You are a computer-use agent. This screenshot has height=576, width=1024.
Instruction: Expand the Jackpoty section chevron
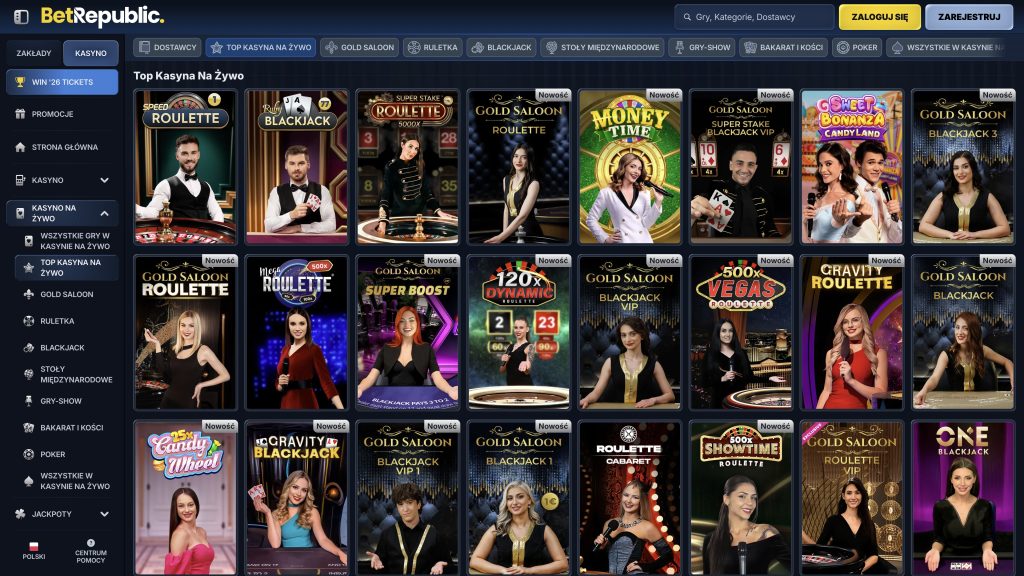click(104, 514)
